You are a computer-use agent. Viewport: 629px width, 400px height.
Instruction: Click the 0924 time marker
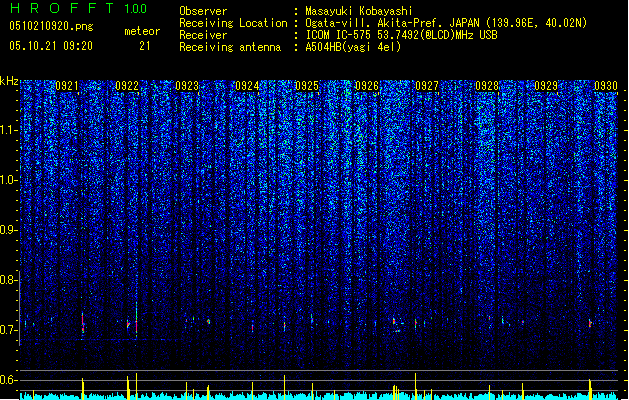coord(247,86)
